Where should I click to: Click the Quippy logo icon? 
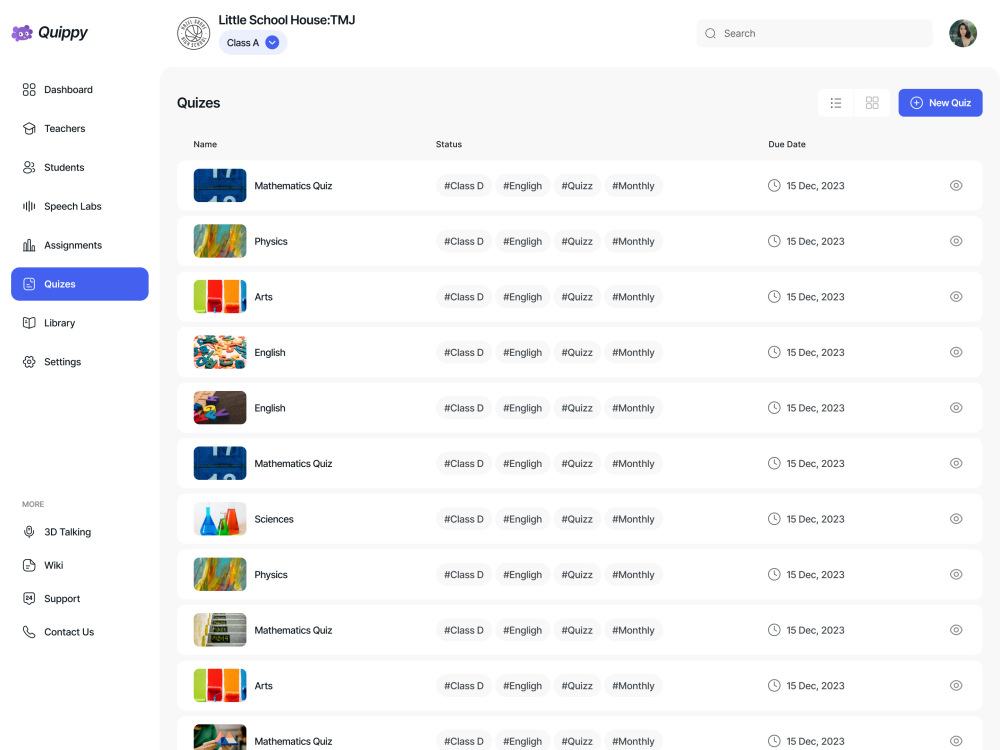[22, 33]
